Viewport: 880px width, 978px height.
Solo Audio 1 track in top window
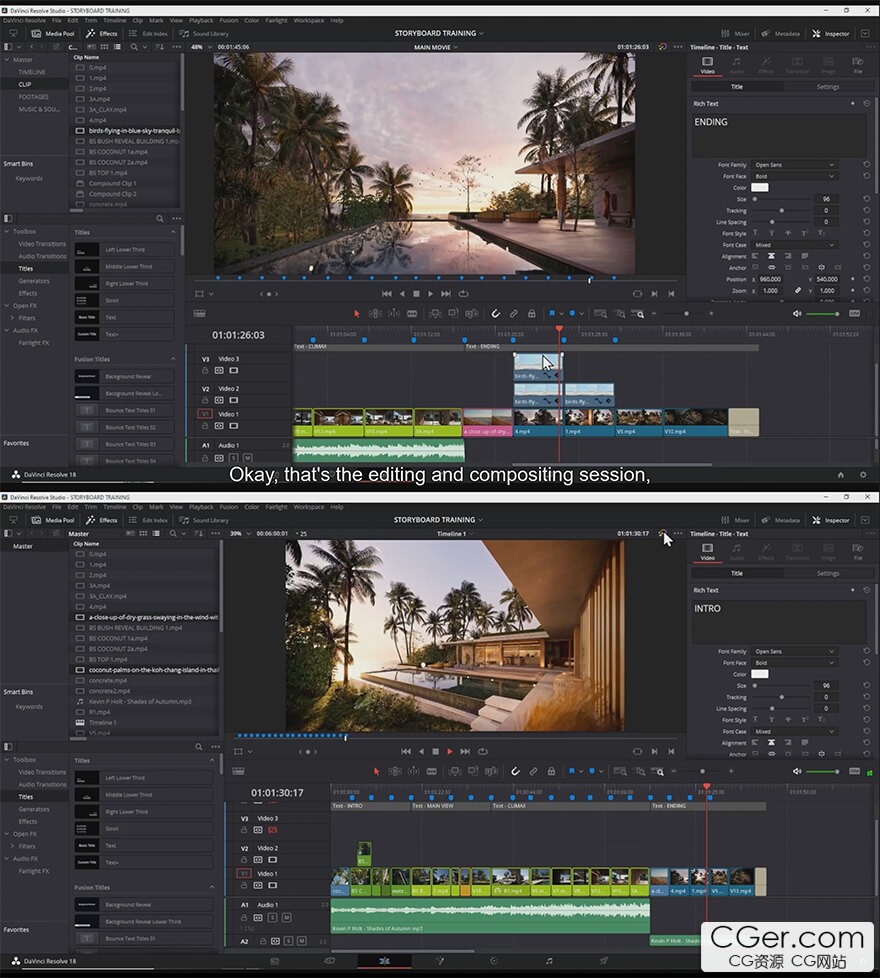point(234,458)
